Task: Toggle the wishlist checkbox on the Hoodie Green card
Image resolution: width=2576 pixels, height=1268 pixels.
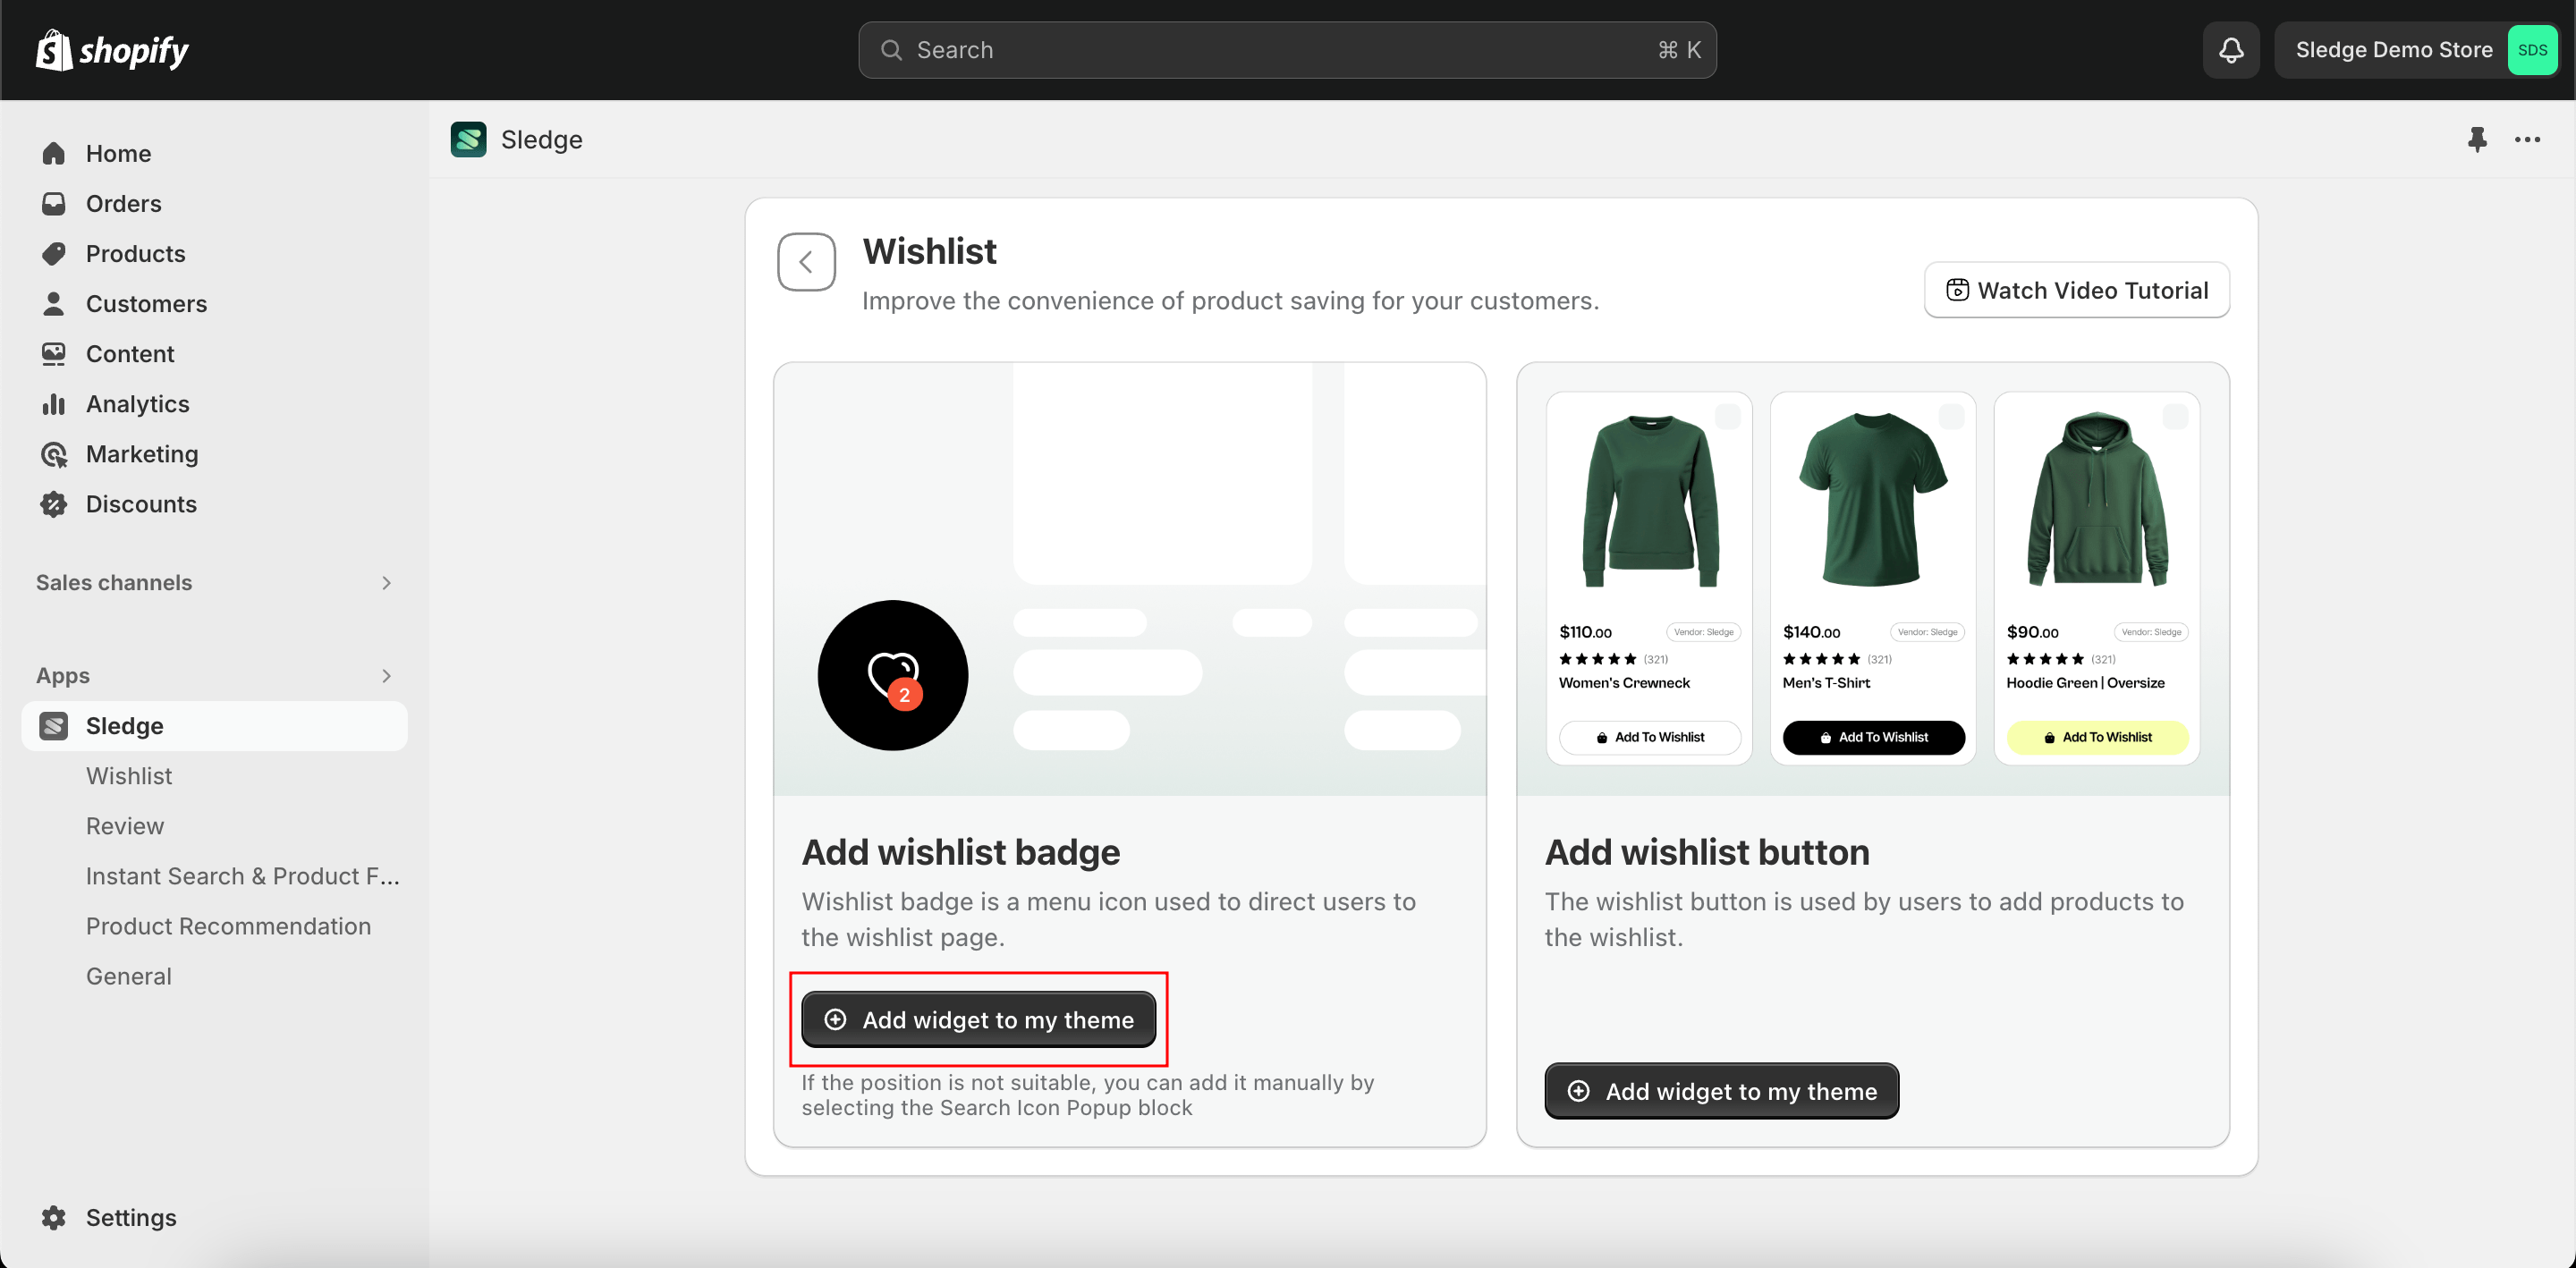Action: [x=2174, y=417]
